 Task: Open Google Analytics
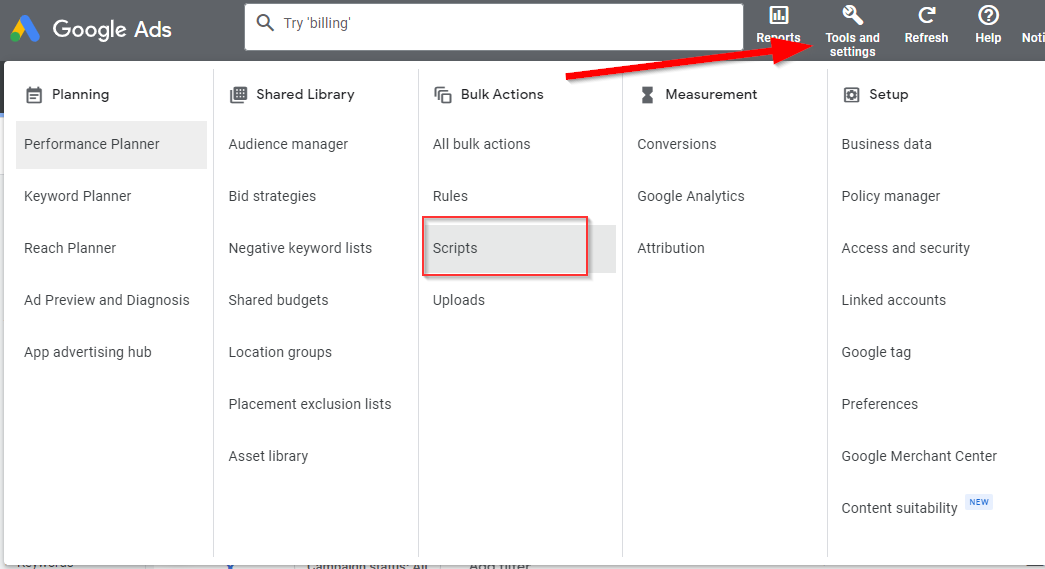coord(690,196)
